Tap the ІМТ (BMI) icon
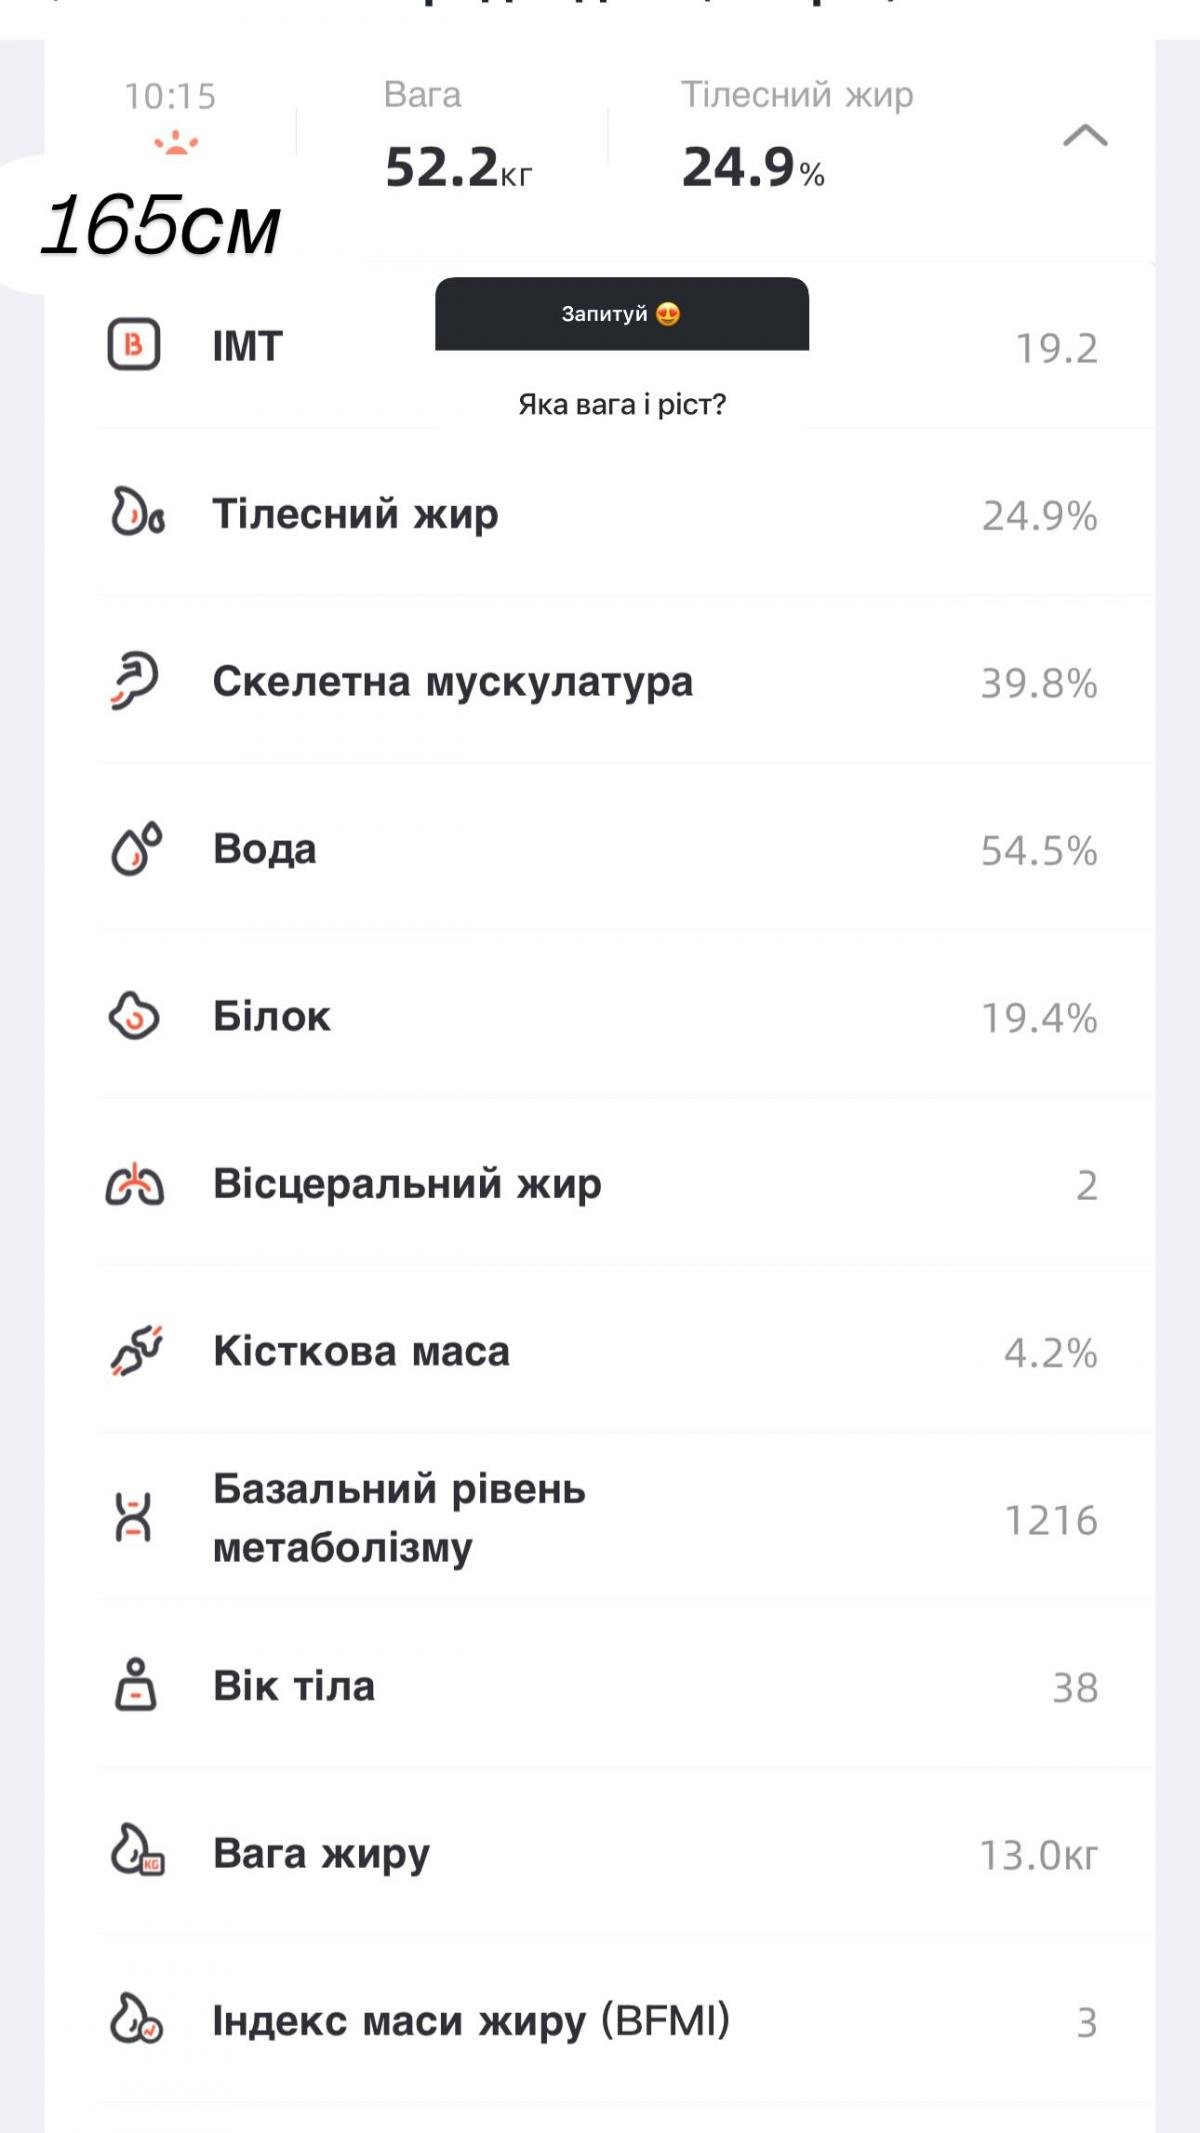The height and width of the screenshot is (2133, 1200). [134, 345]
